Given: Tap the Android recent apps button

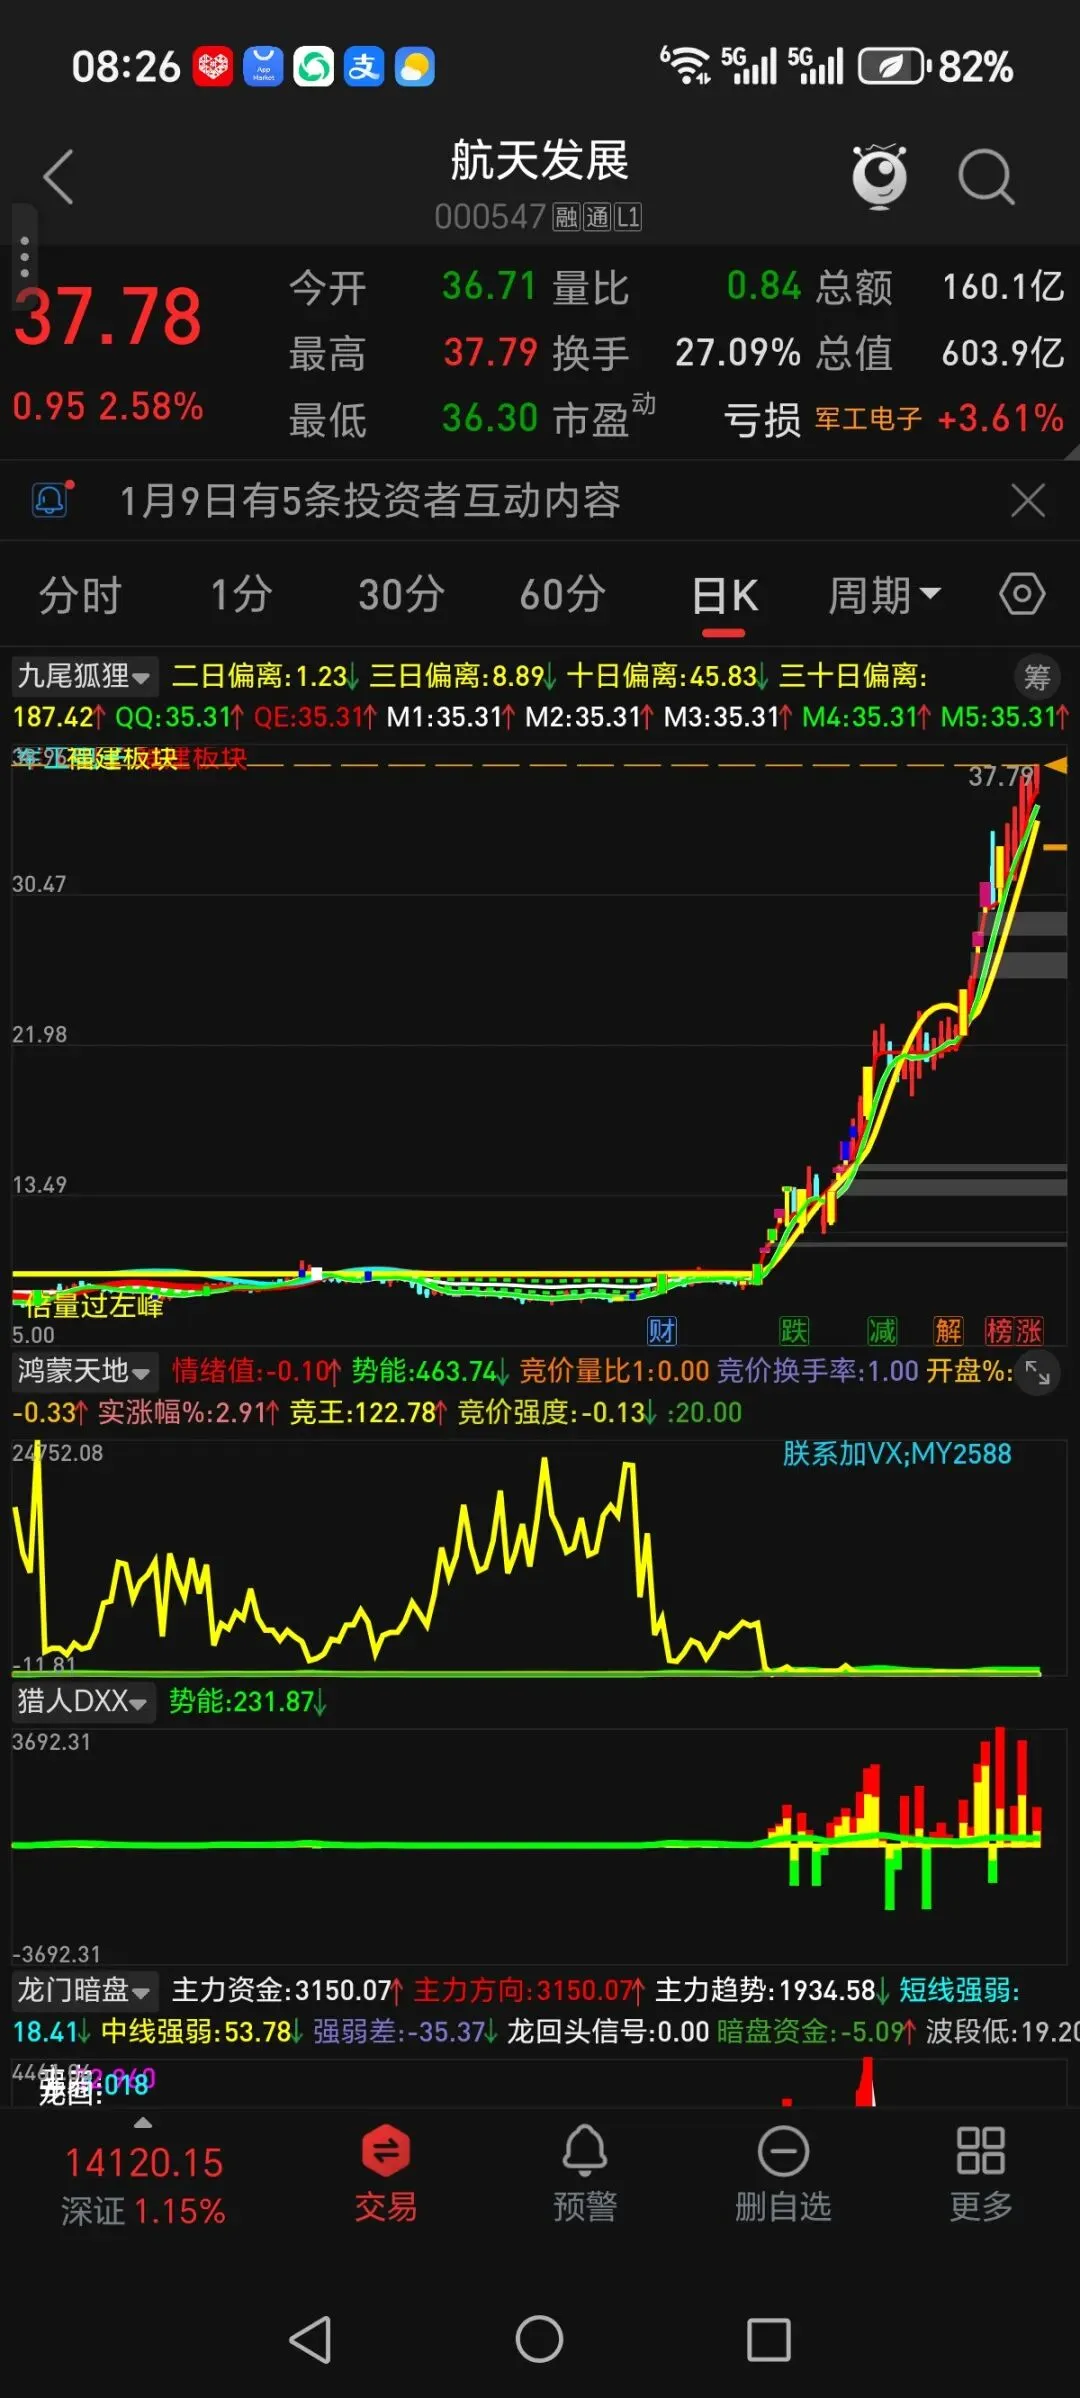Looking at the screenshot, I should 769,2340.
